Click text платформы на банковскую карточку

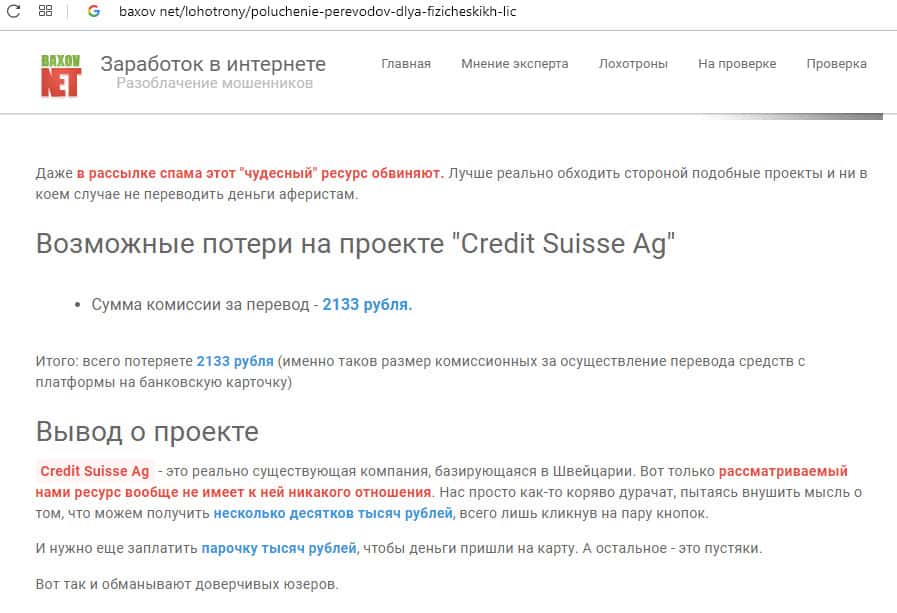(164, 382)
